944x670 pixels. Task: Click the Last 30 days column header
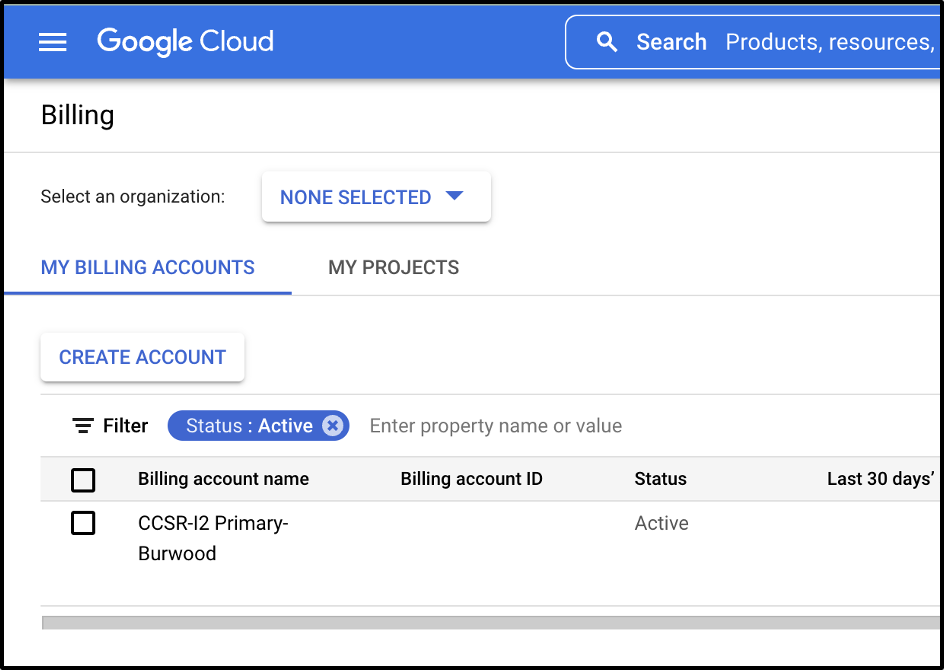(x=880, y=479)
